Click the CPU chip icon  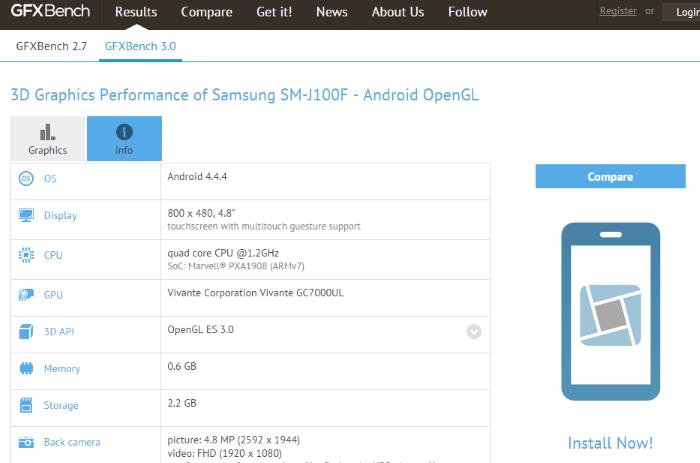(x=26, y=255)
